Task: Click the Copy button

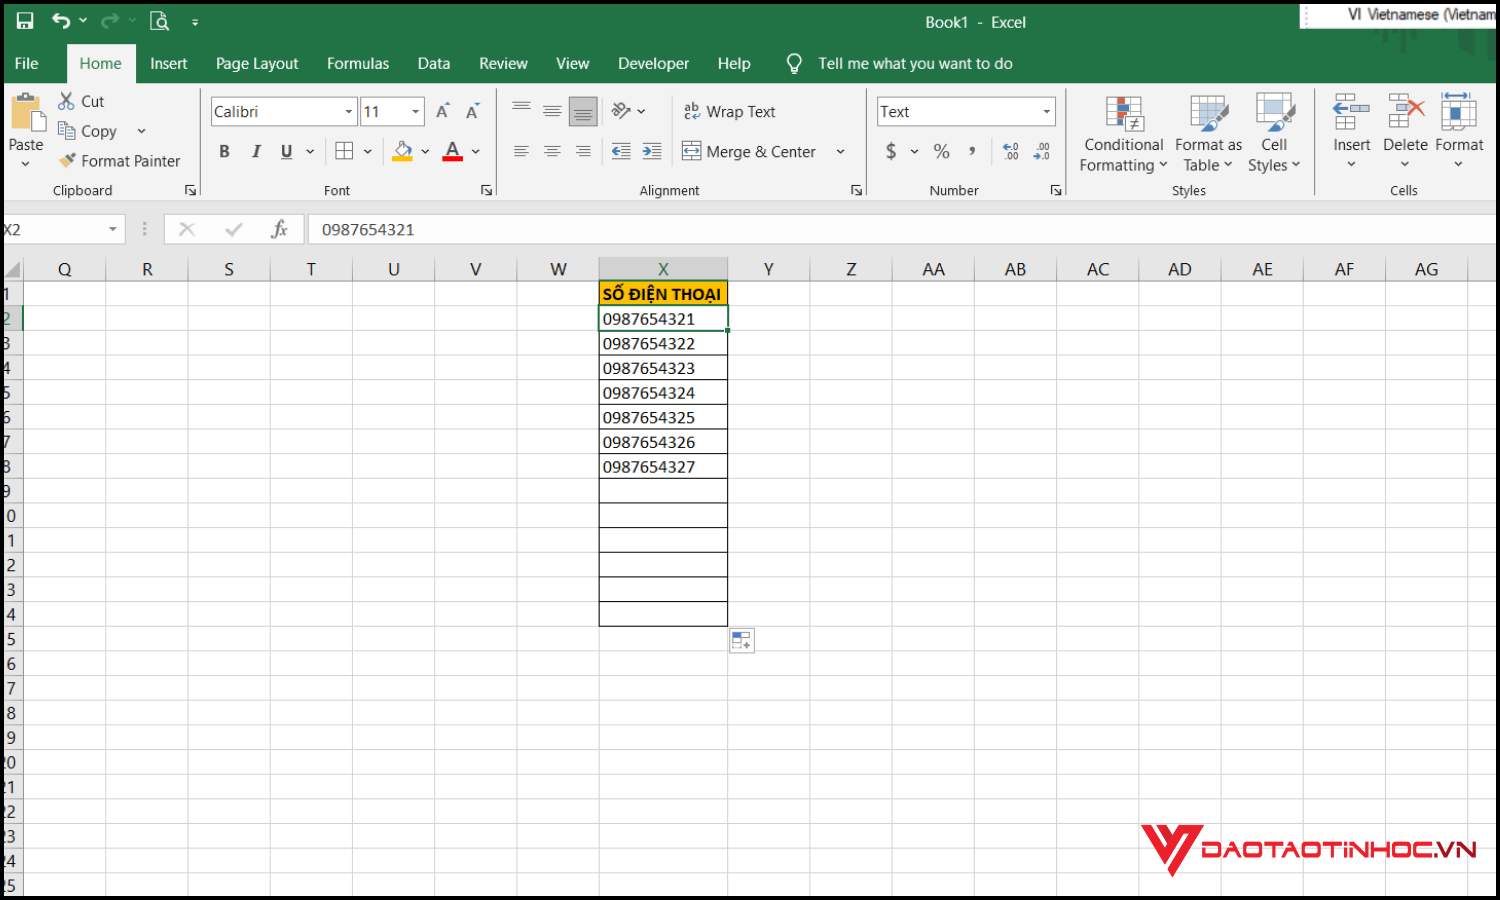Action: (88, 131)
